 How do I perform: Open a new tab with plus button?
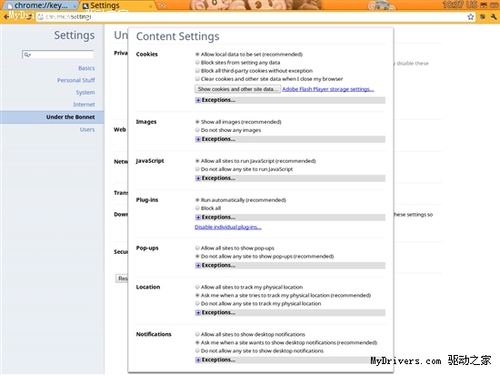tap(162, 5)
